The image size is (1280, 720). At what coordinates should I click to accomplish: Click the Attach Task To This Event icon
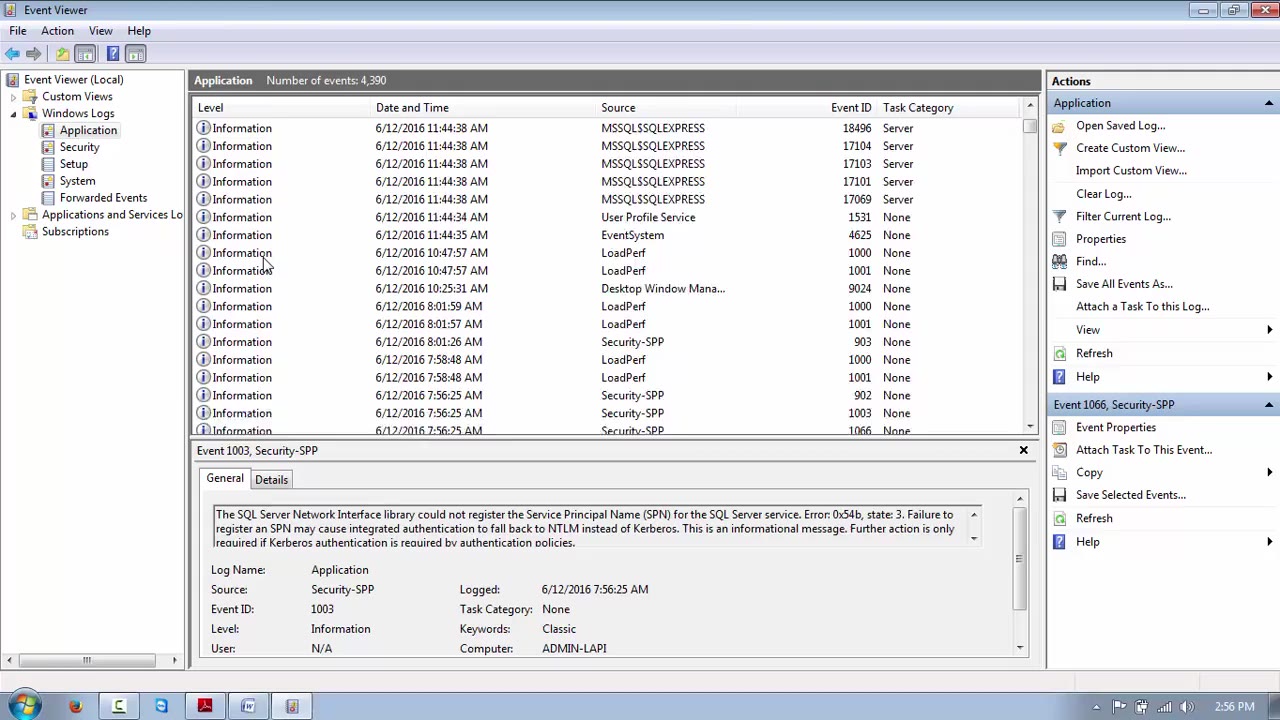[x=1059, y=450]
